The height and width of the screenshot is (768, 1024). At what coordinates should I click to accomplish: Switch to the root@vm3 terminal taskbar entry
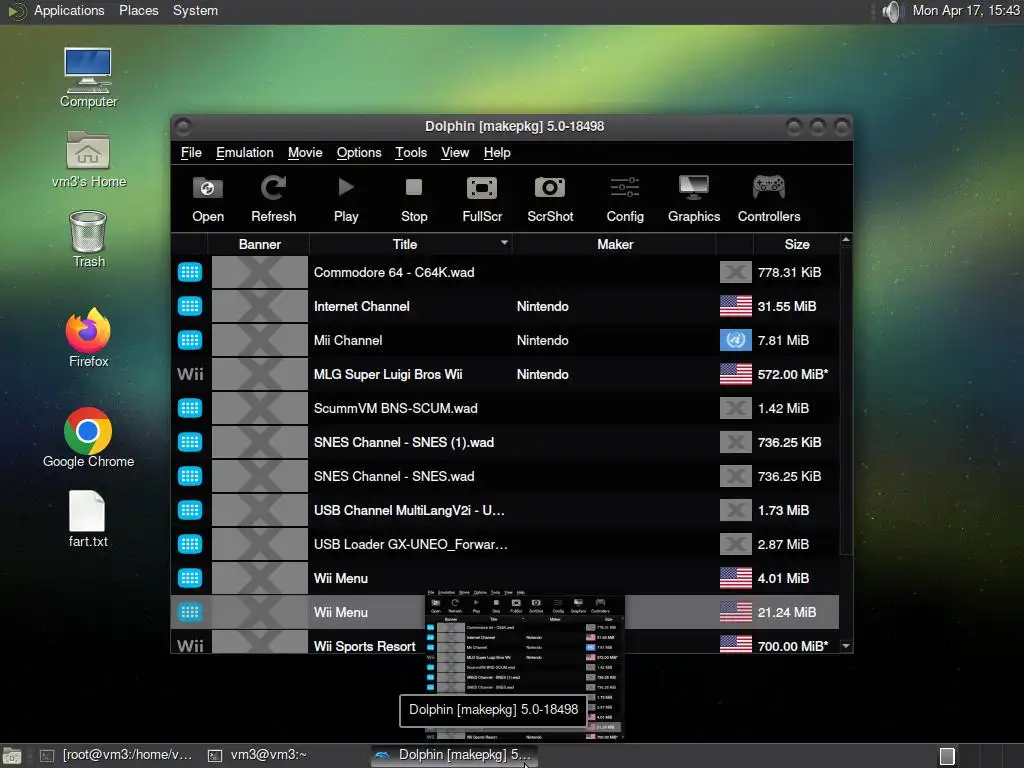pos(116,755)
